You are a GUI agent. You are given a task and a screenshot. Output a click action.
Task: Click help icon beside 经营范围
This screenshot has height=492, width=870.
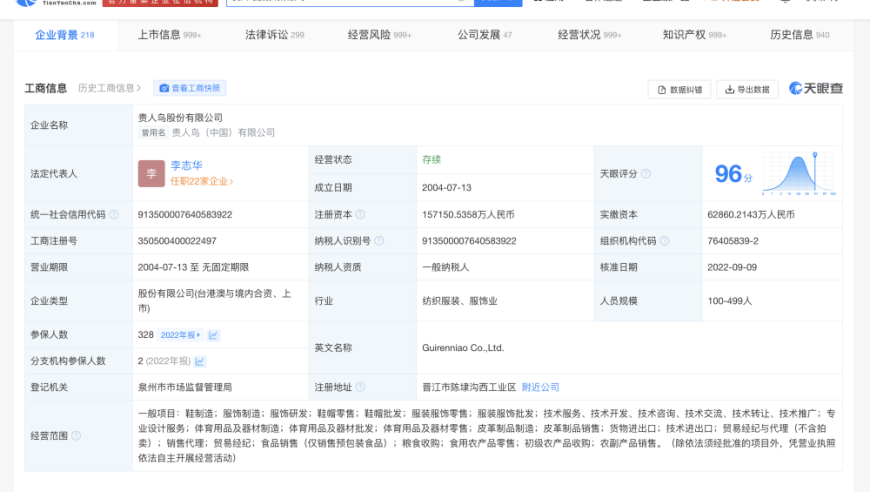click(76, 436)
